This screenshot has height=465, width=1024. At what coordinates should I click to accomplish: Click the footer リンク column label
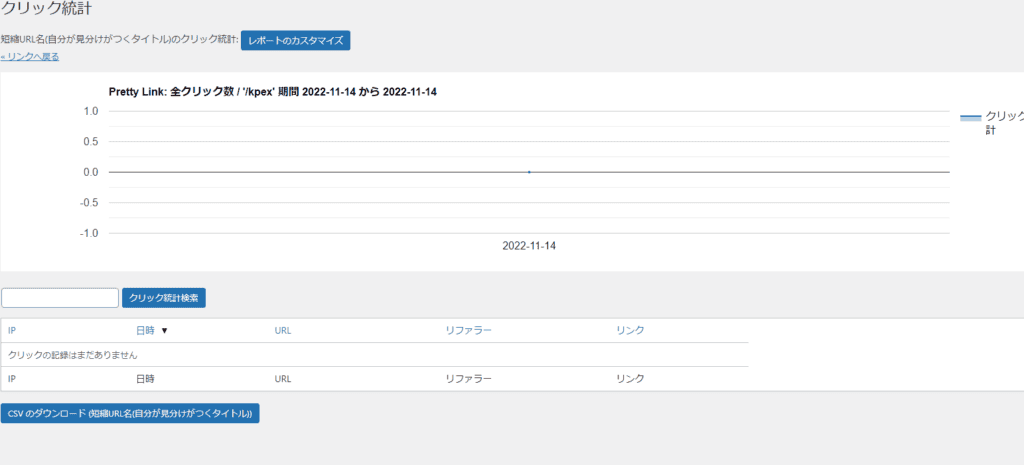pyautogui.click(x=630, y=378)
